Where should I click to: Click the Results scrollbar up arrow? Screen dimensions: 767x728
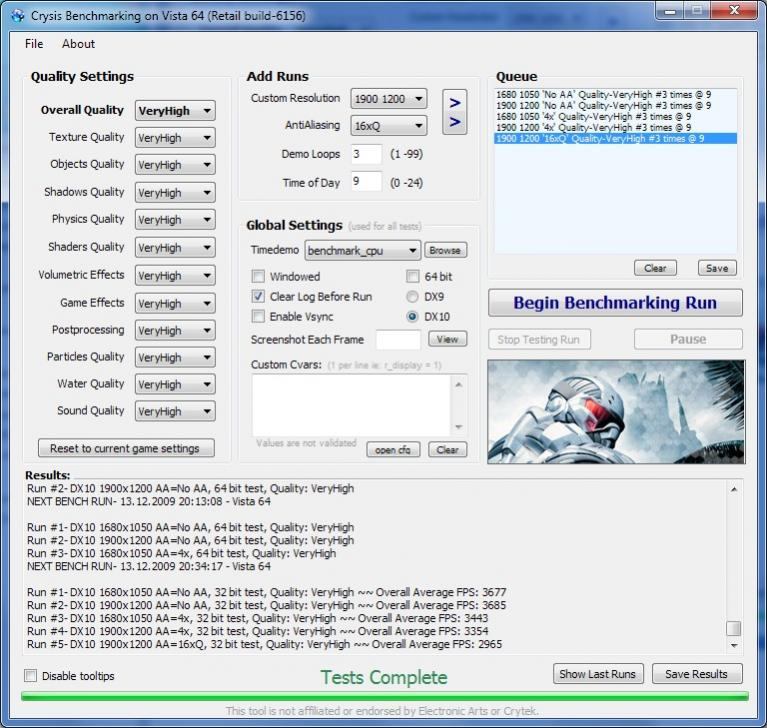[x=734, y=489]
